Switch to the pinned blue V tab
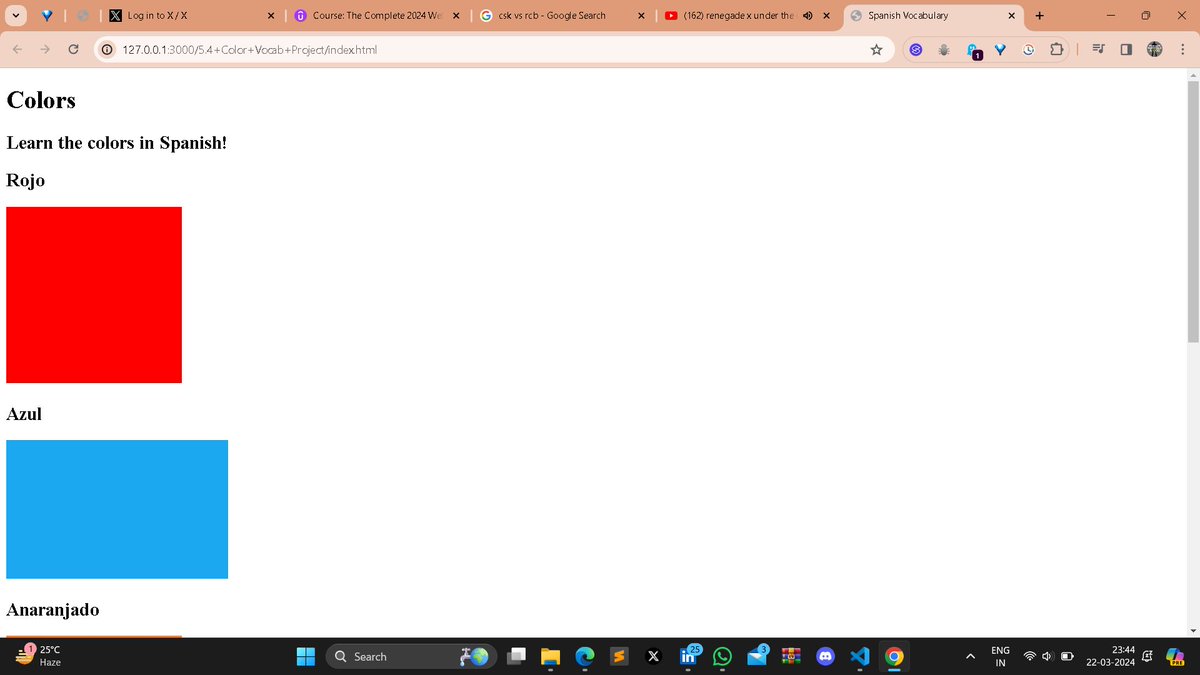The height and width of the screenshot is (675, 1200). tap(47, 15)
